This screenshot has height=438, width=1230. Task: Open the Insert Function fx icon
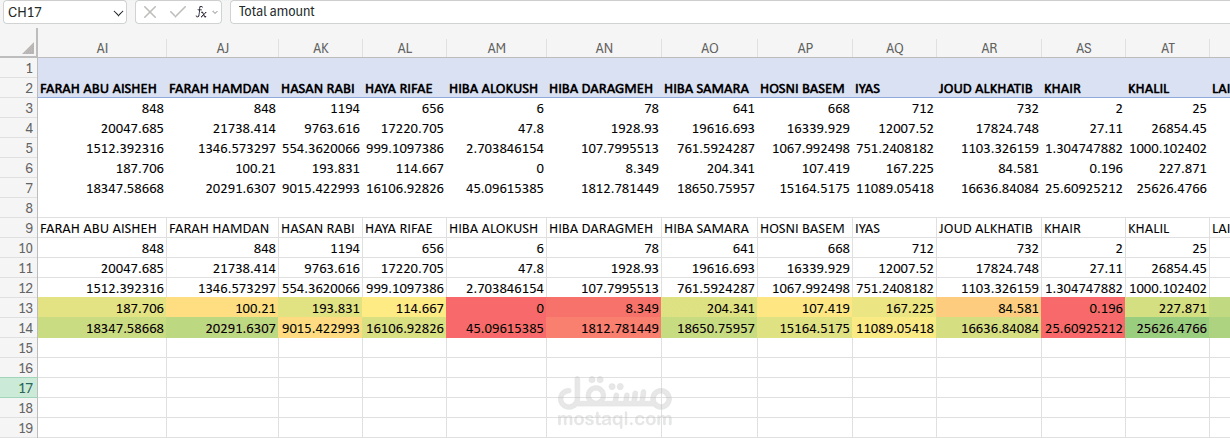coord(201,12)
